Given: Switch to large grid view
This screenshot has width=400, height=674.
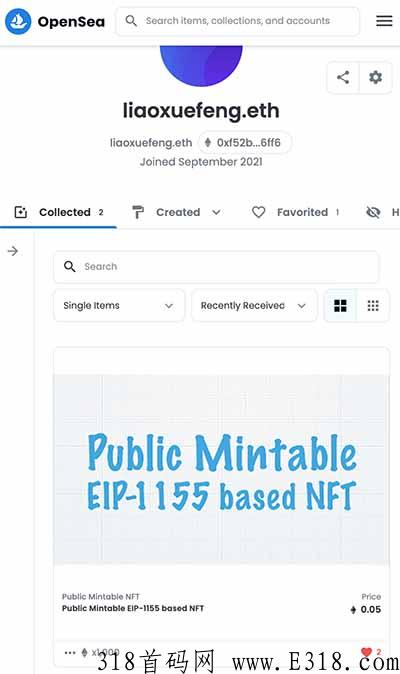Looking at the screenshot, I should point(340,306).
